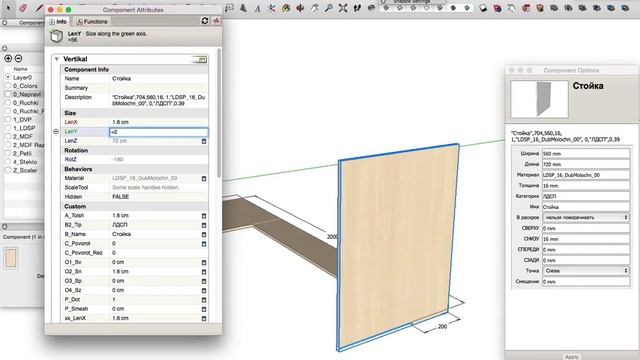This screenshot has height=360, width=640.
Task: Open details icon for Material row
Action: (204, 179)
